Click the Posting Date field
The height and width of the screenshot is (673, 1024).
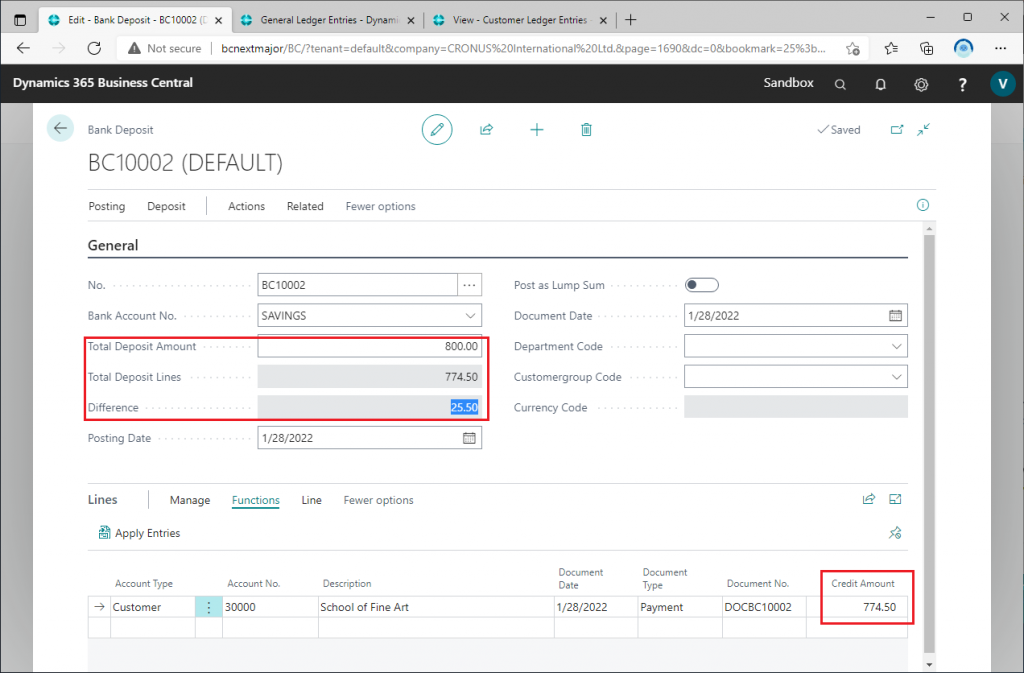(x=370, y=438)
